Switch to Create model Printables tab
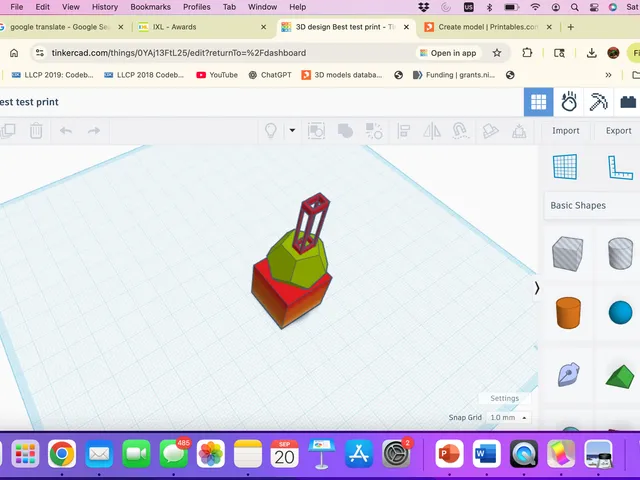640x480 pixels. coord(488,27)
